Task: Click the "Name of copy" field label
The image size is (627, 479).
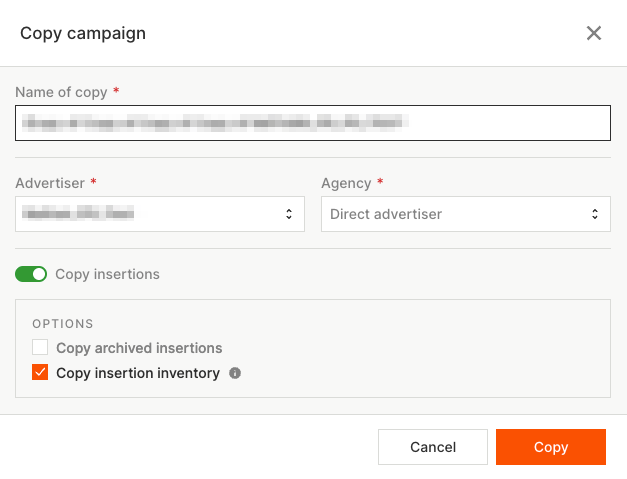Action: [x=61, y=92]
